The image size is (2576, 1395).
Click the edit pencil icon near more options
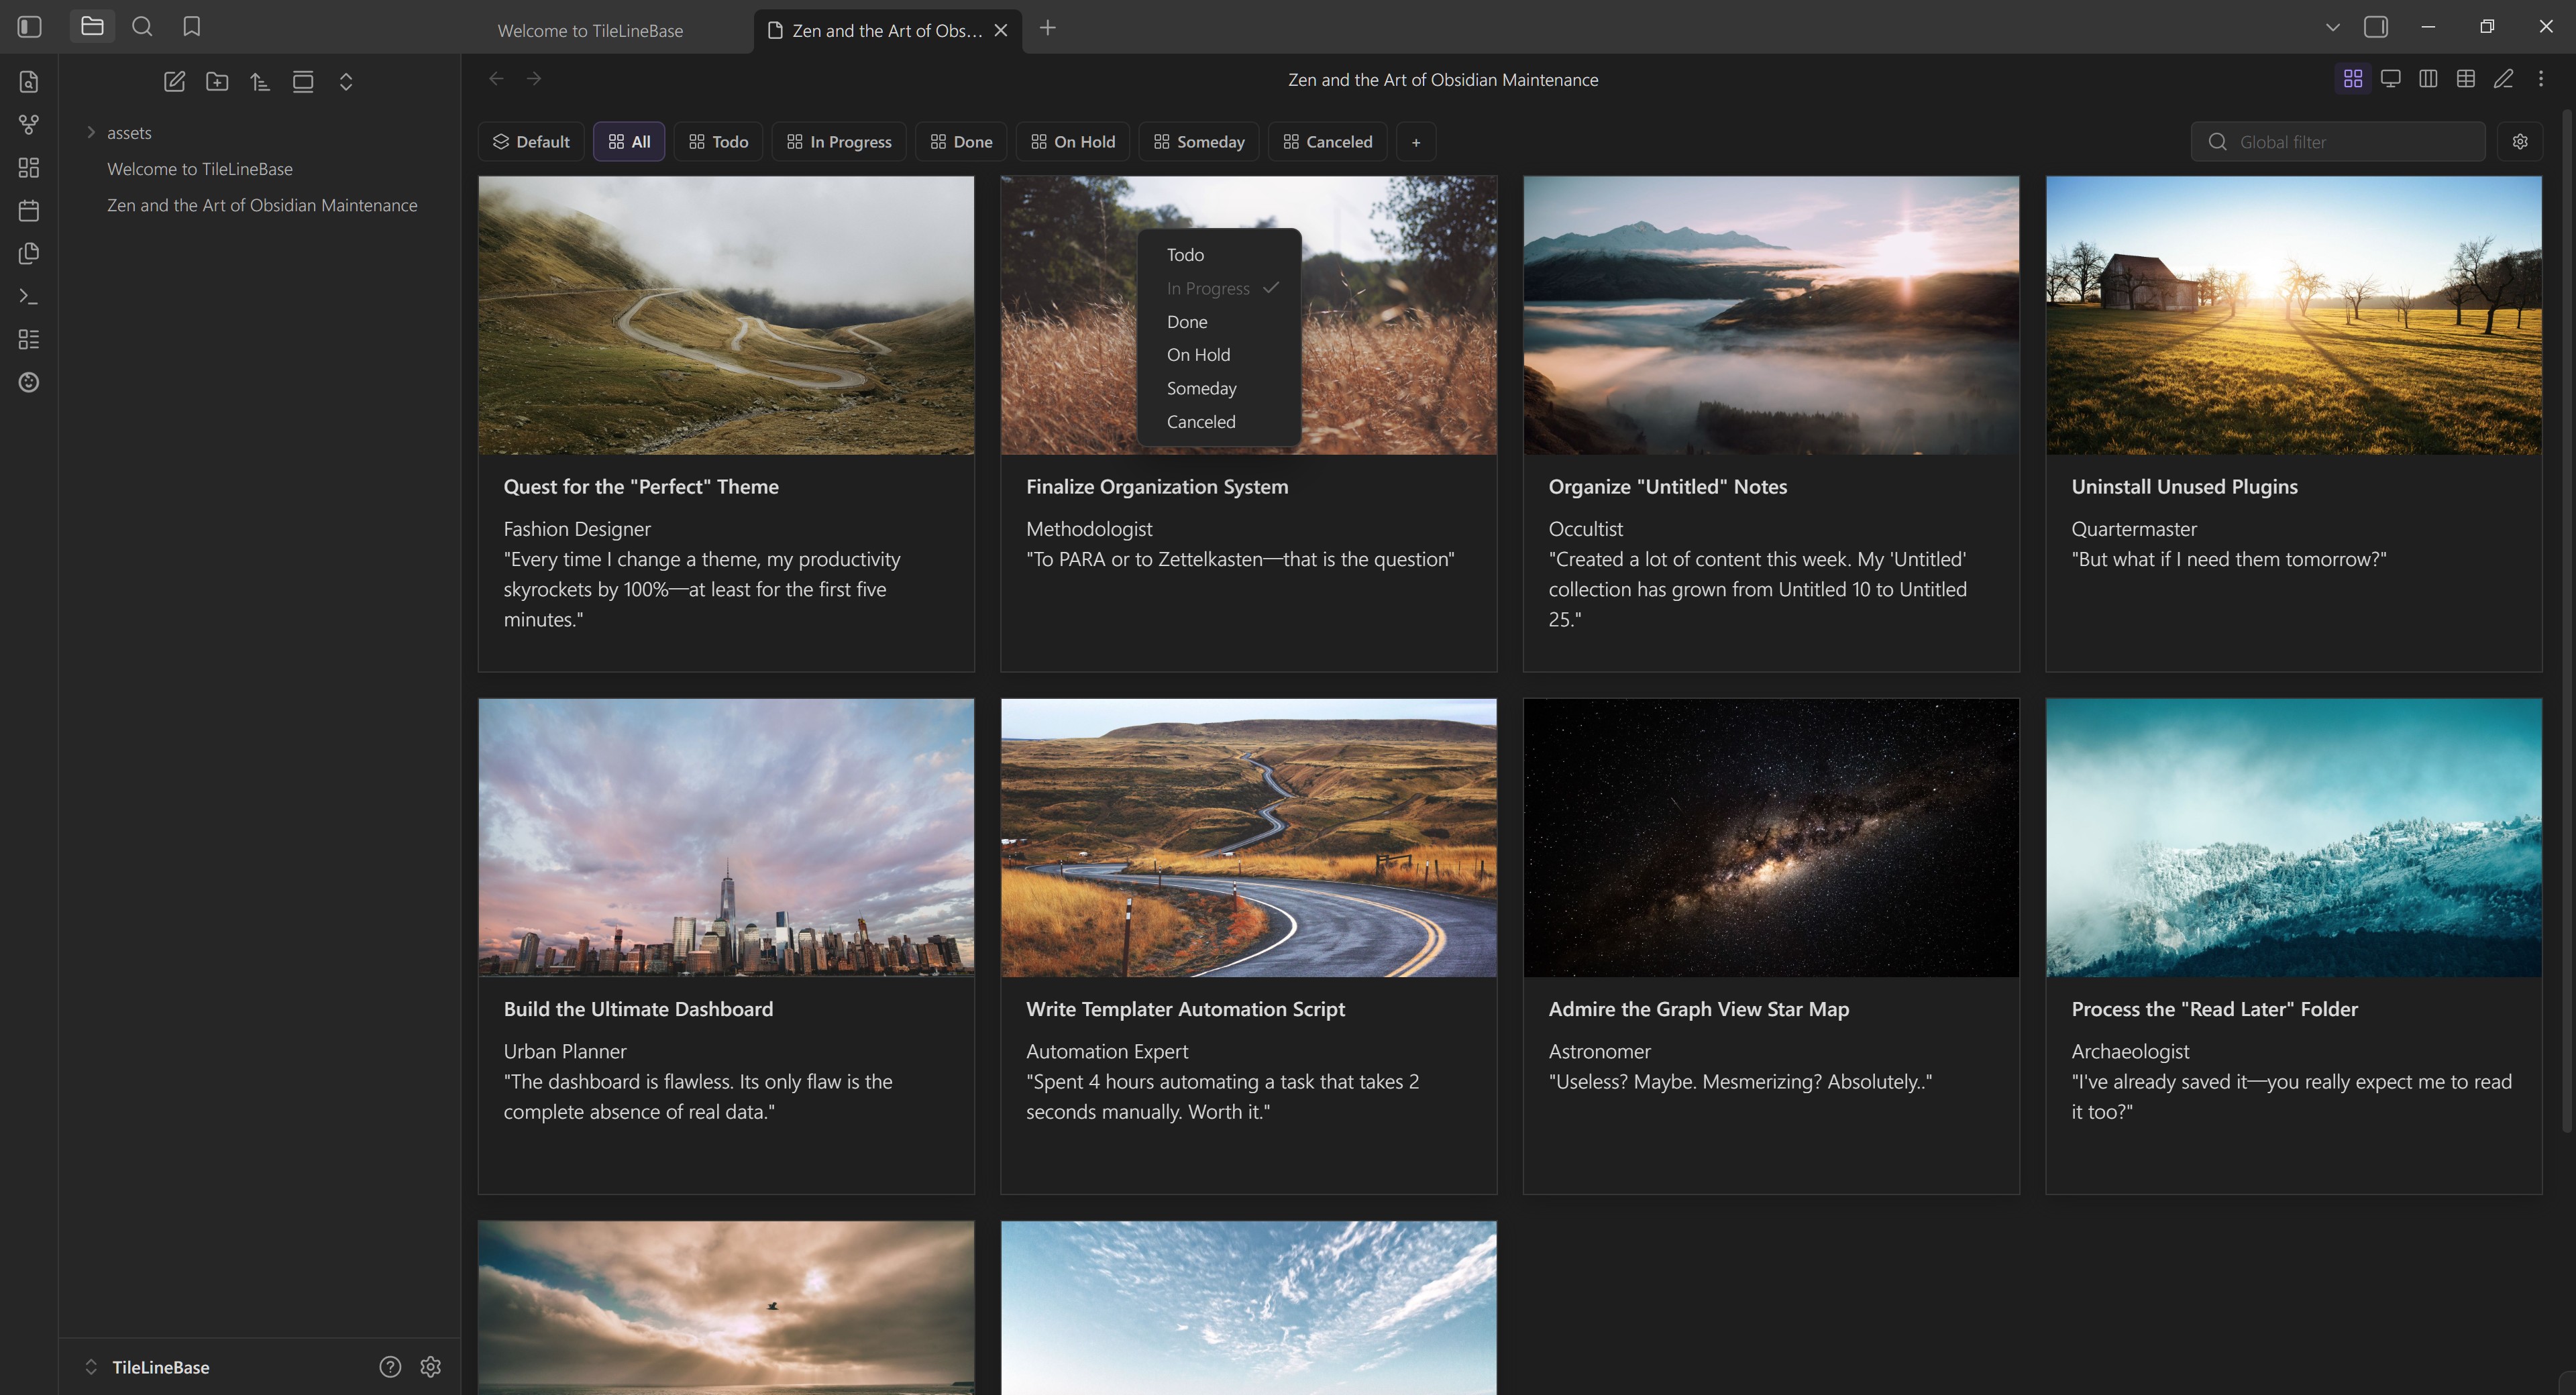[x=2503, y=78]
